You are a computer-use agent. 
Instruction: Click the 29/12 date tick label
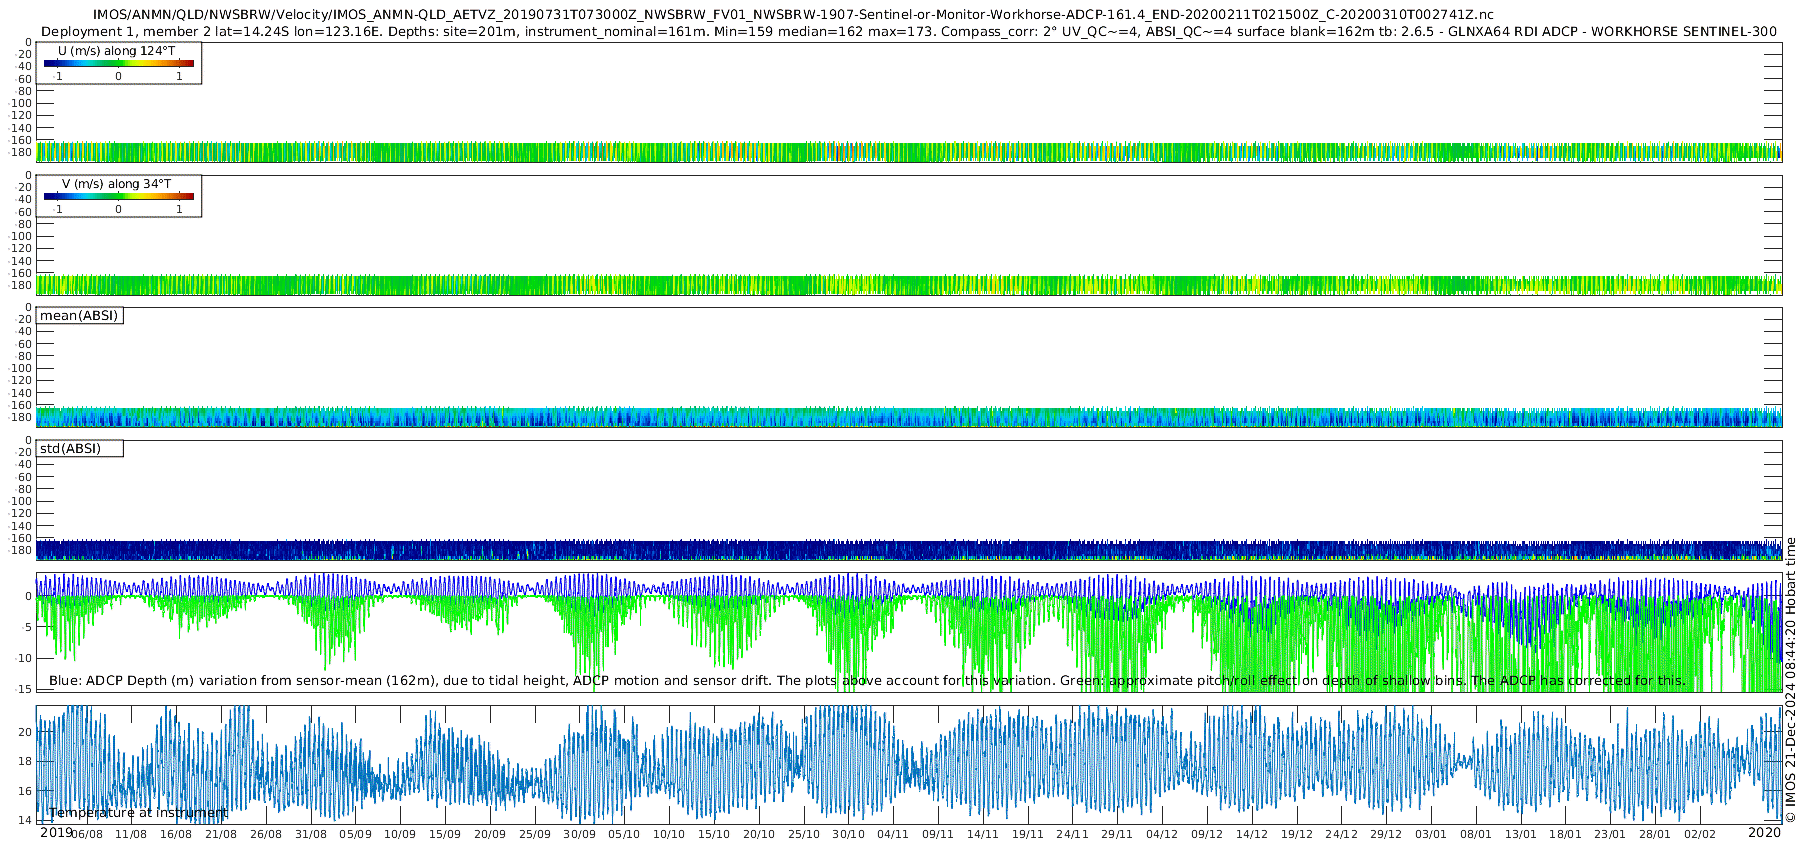pos(1386,834)
